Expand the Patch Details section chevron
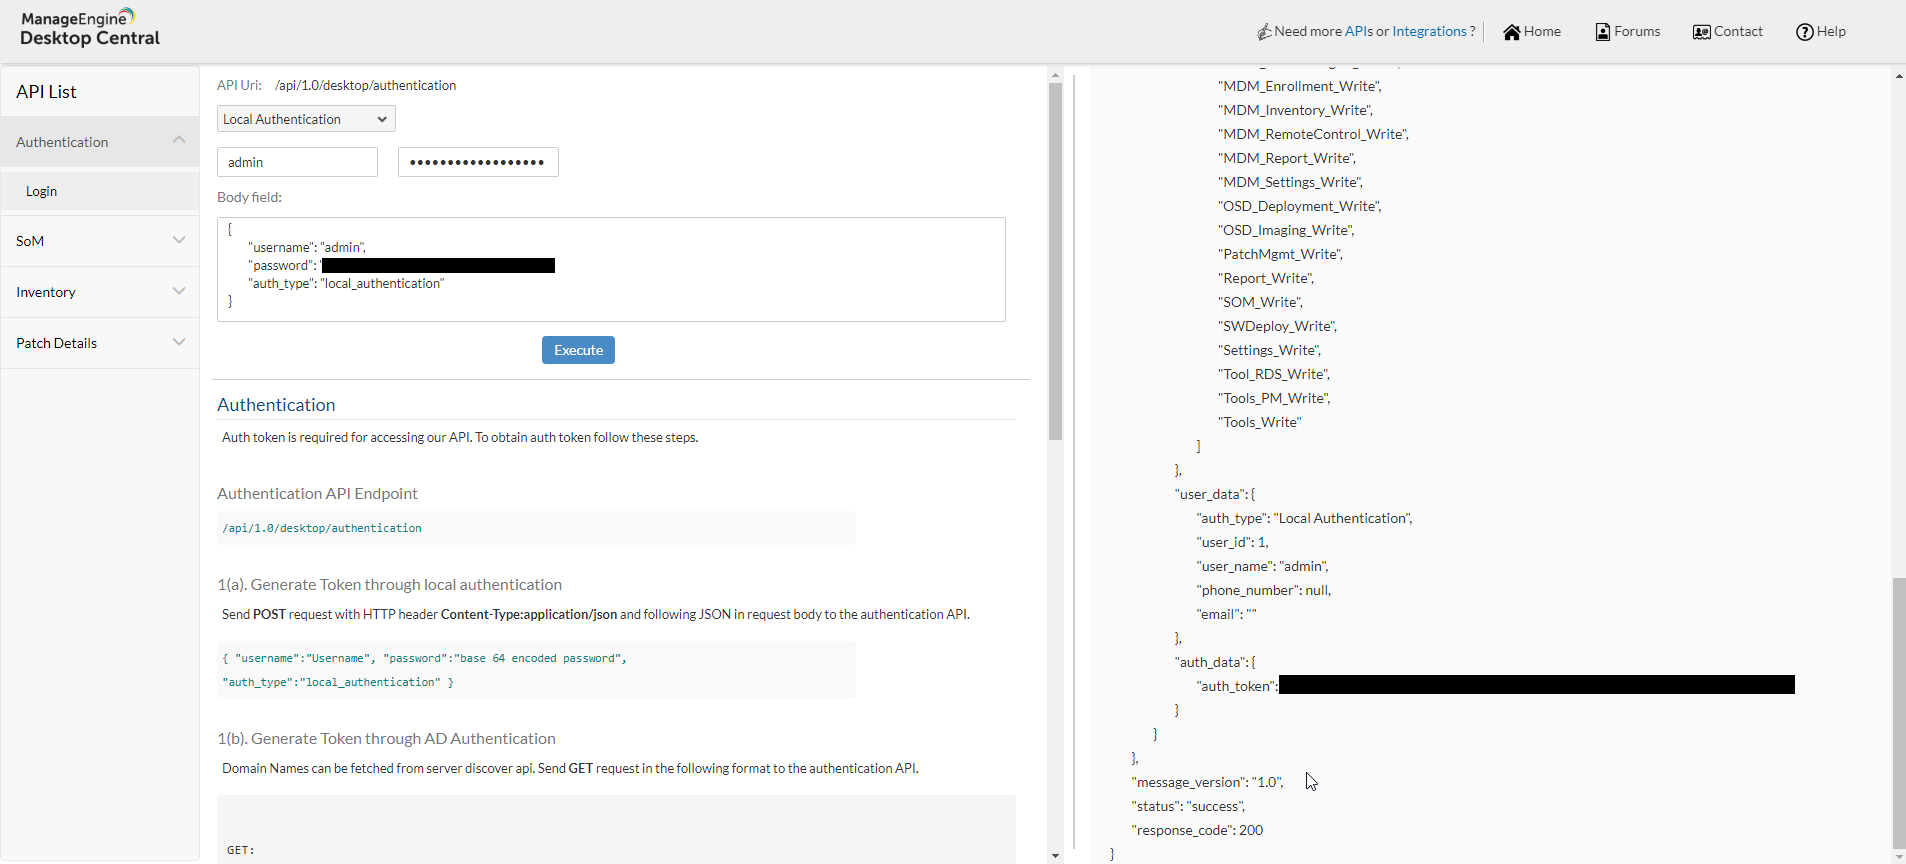 coord(179,342)
